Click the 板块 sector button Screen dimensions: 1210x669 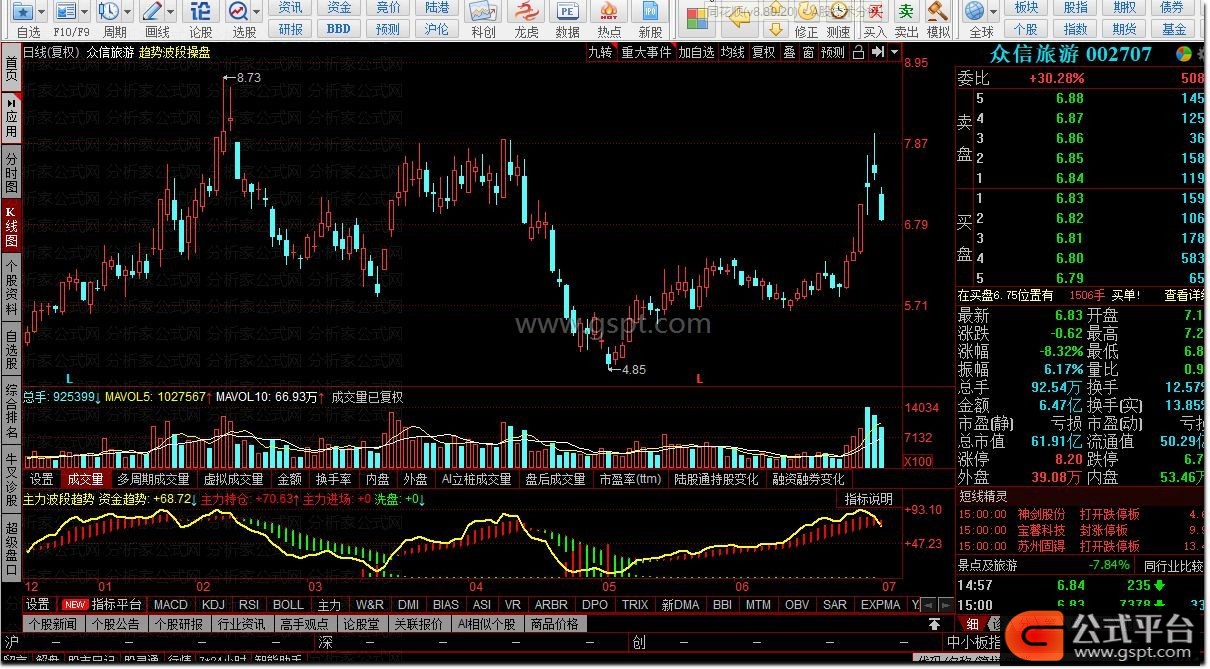pos(1027,8)
